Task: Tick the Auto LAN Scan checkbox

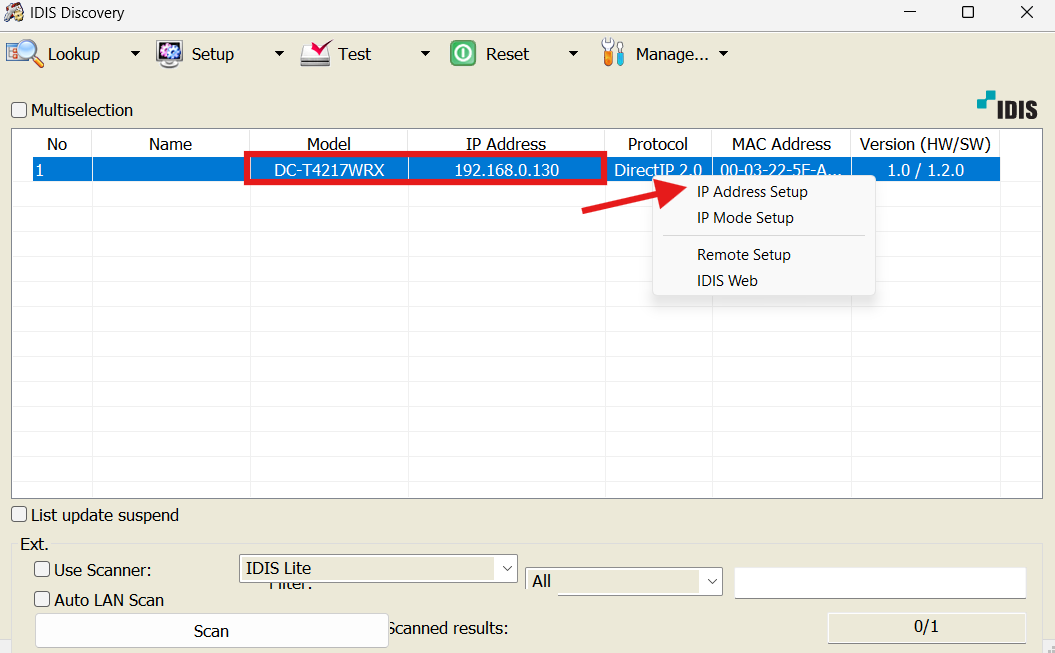Action: pos(42,599)
